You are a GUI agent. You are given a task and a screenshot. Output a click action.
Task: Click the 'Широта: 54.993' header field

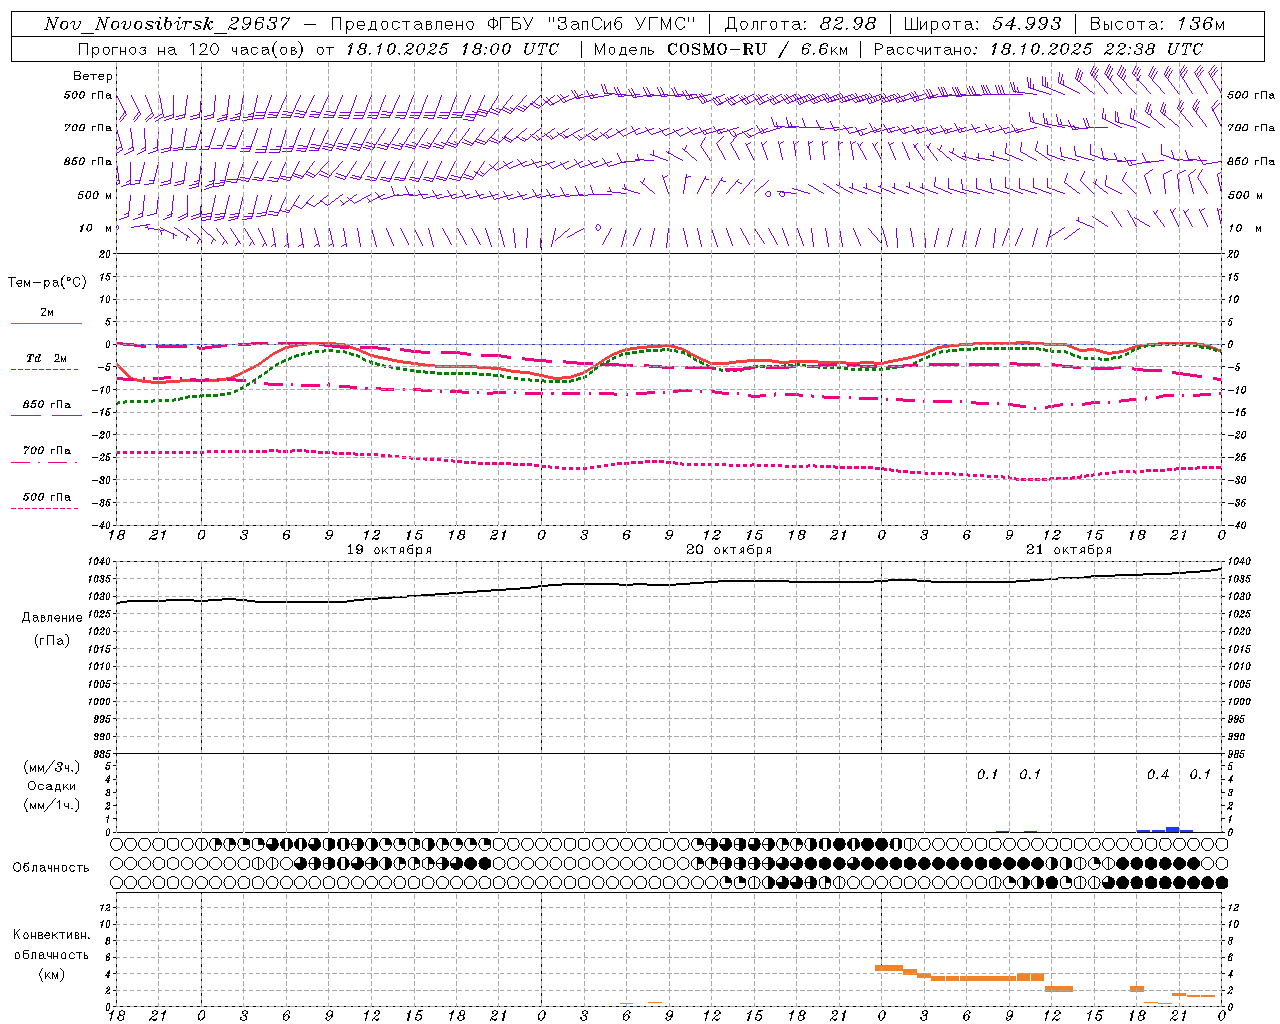tap(981, 24)
